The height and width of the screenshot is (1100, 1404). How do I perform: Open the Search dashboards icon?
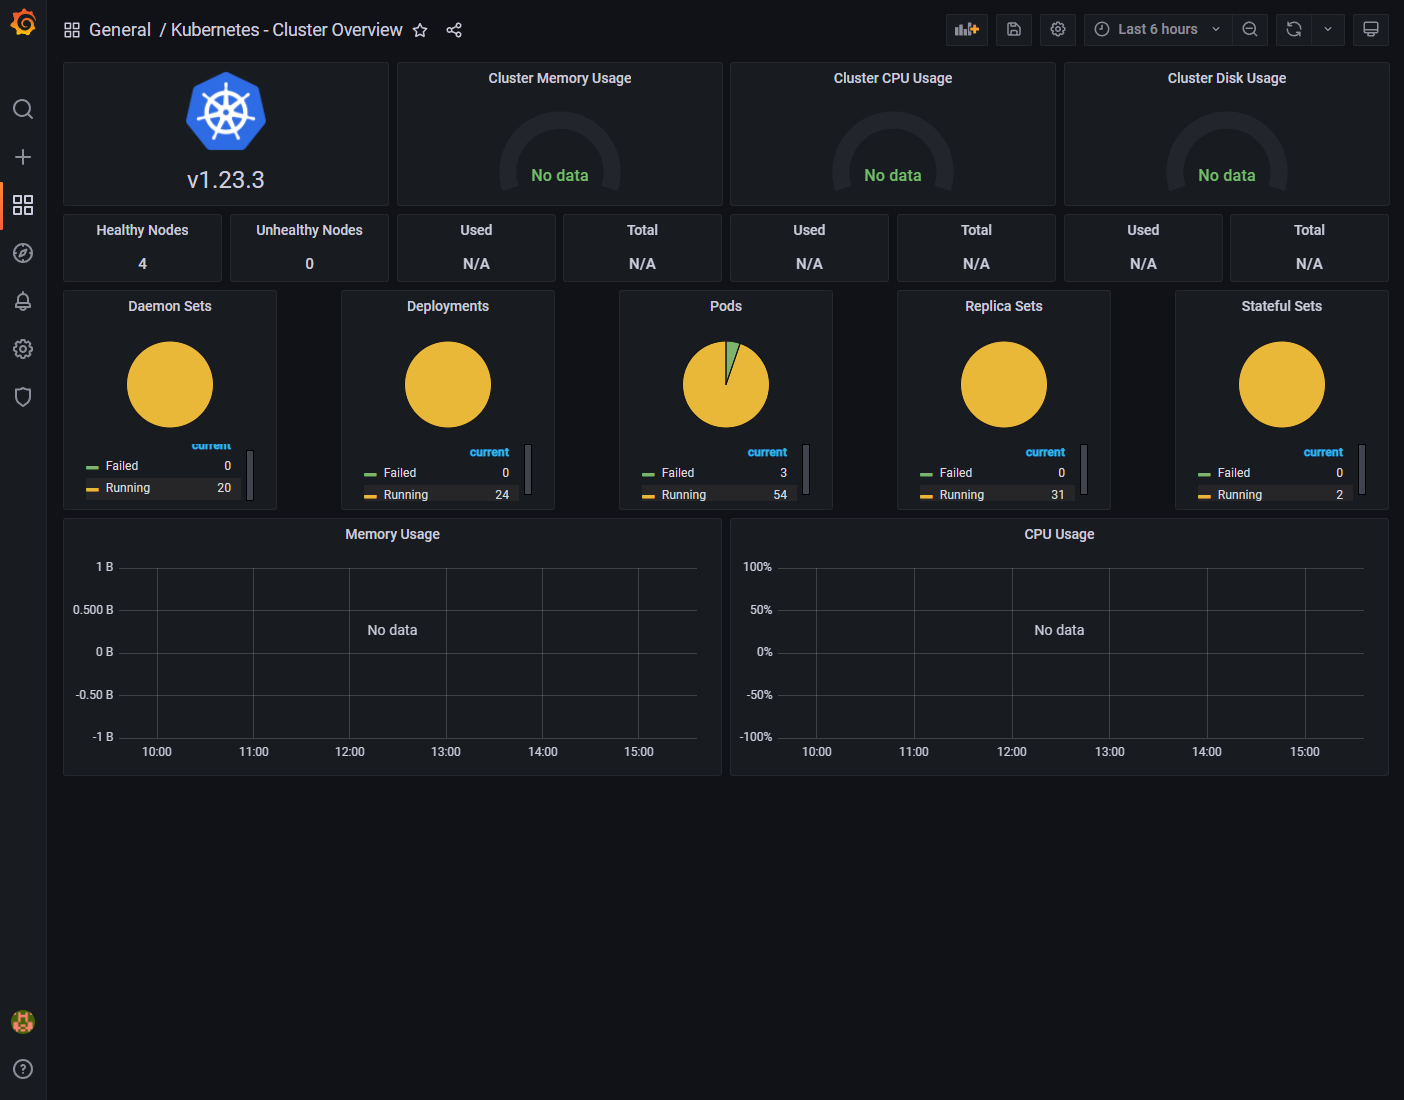pyautogui.click(x=23, y=109)
